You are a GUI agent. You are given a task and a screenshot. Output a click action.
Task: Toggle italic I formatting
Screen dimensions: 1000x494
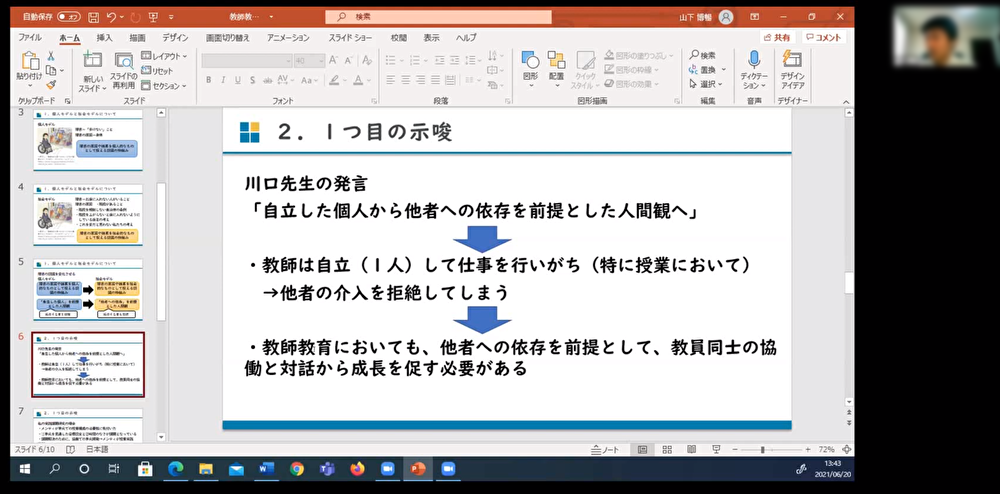(x=223, y=80)
